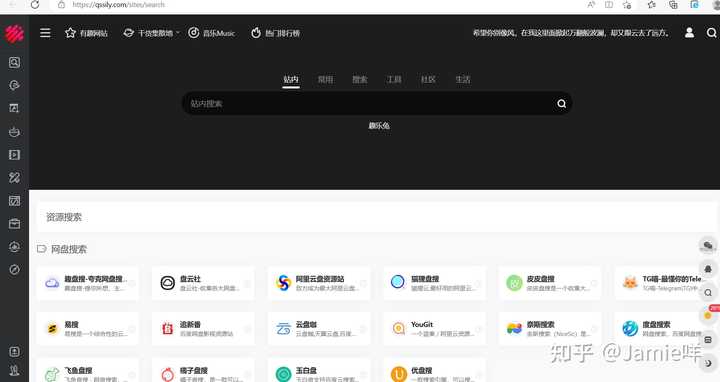Select the 生活 search tab
This screenshot has height=382, width=720.
point(462,79)
